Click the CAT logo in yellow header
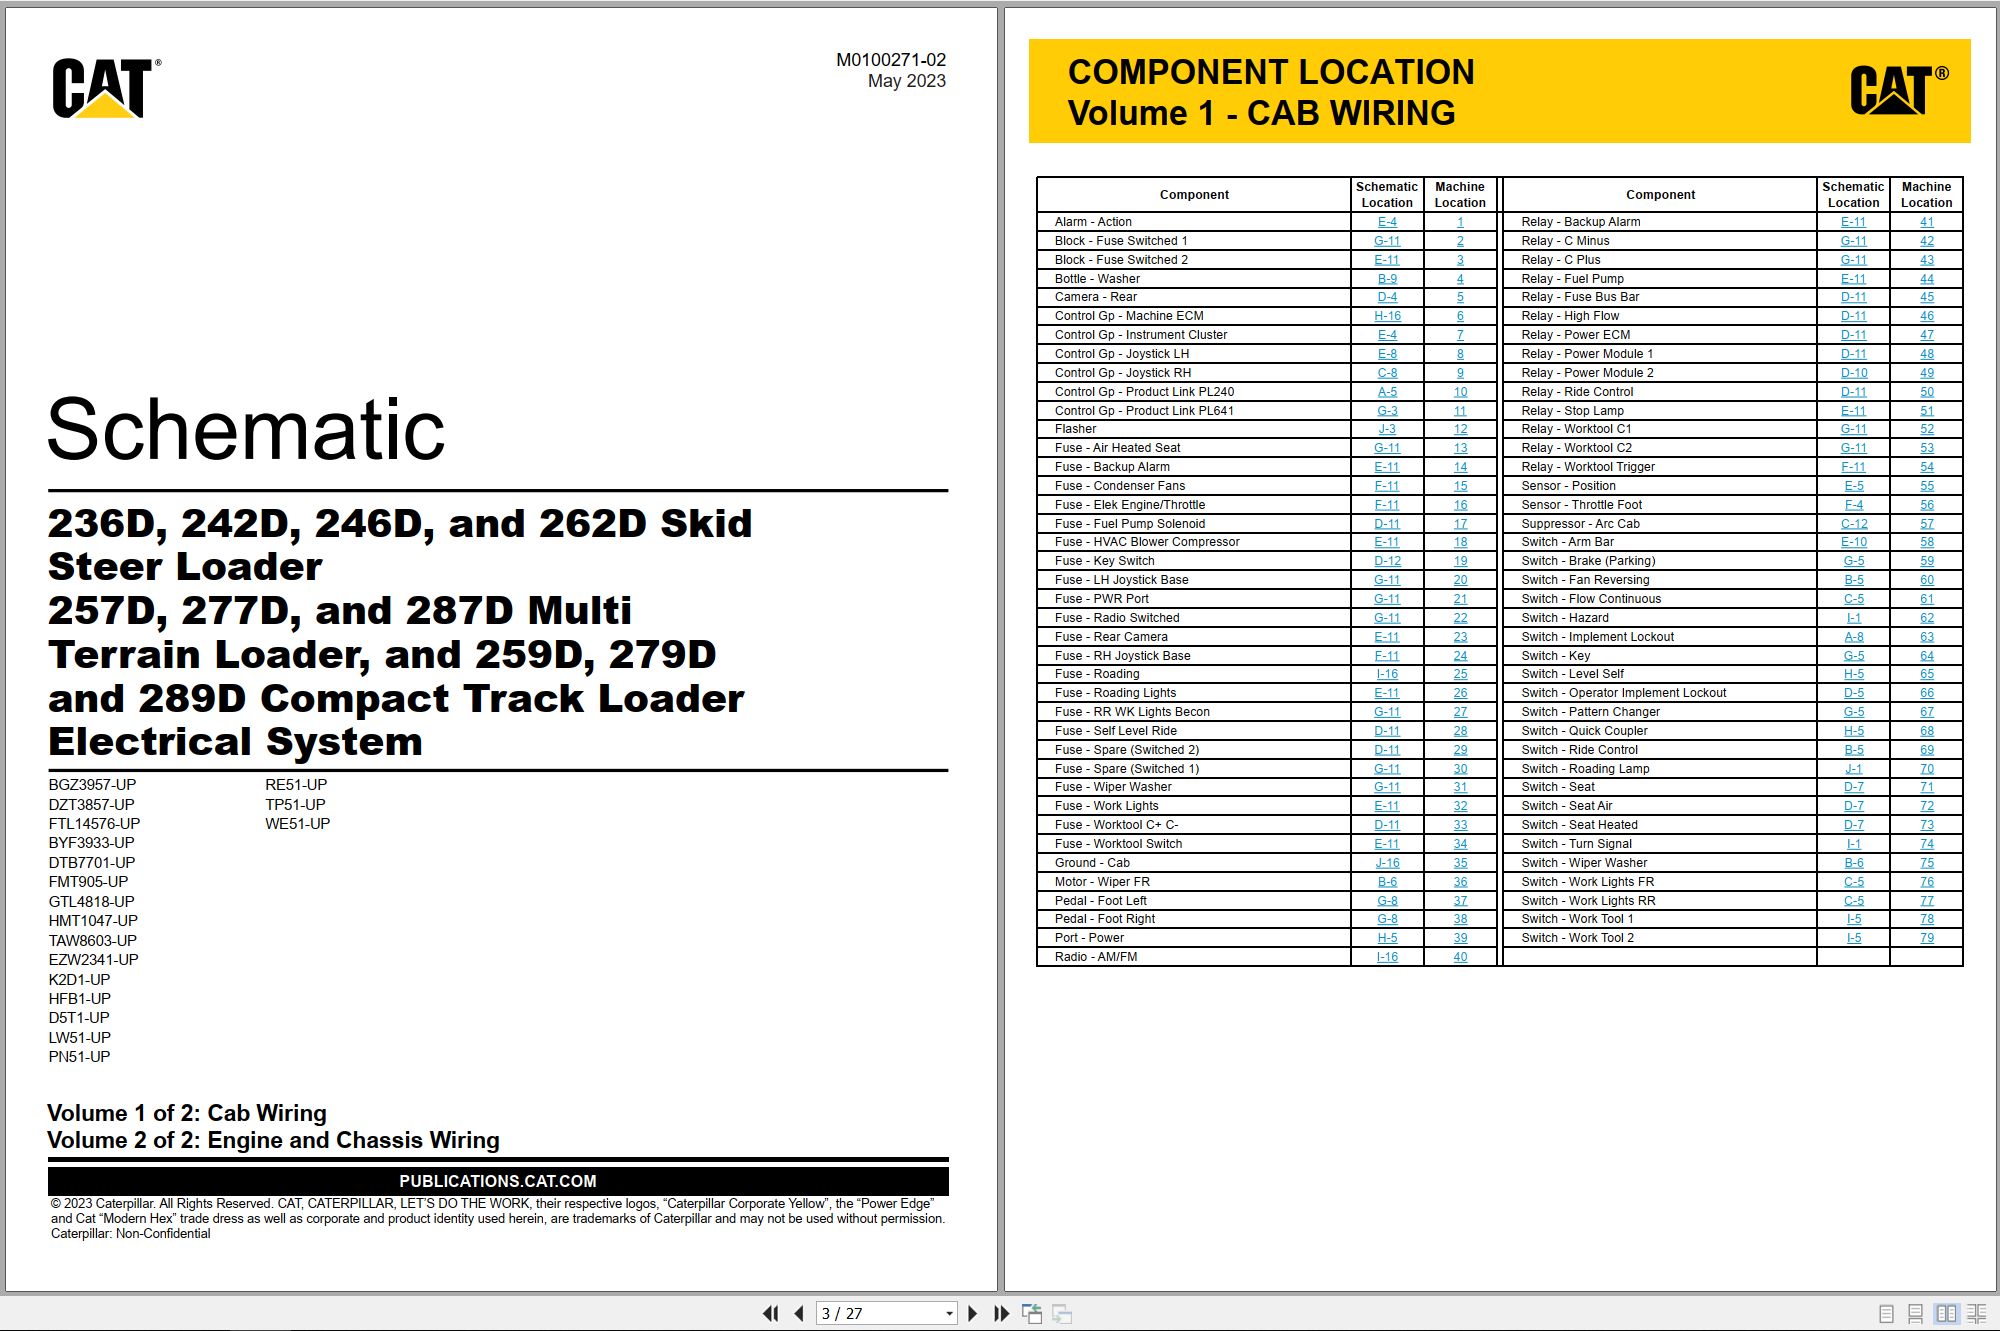 tap(1898, 90)
